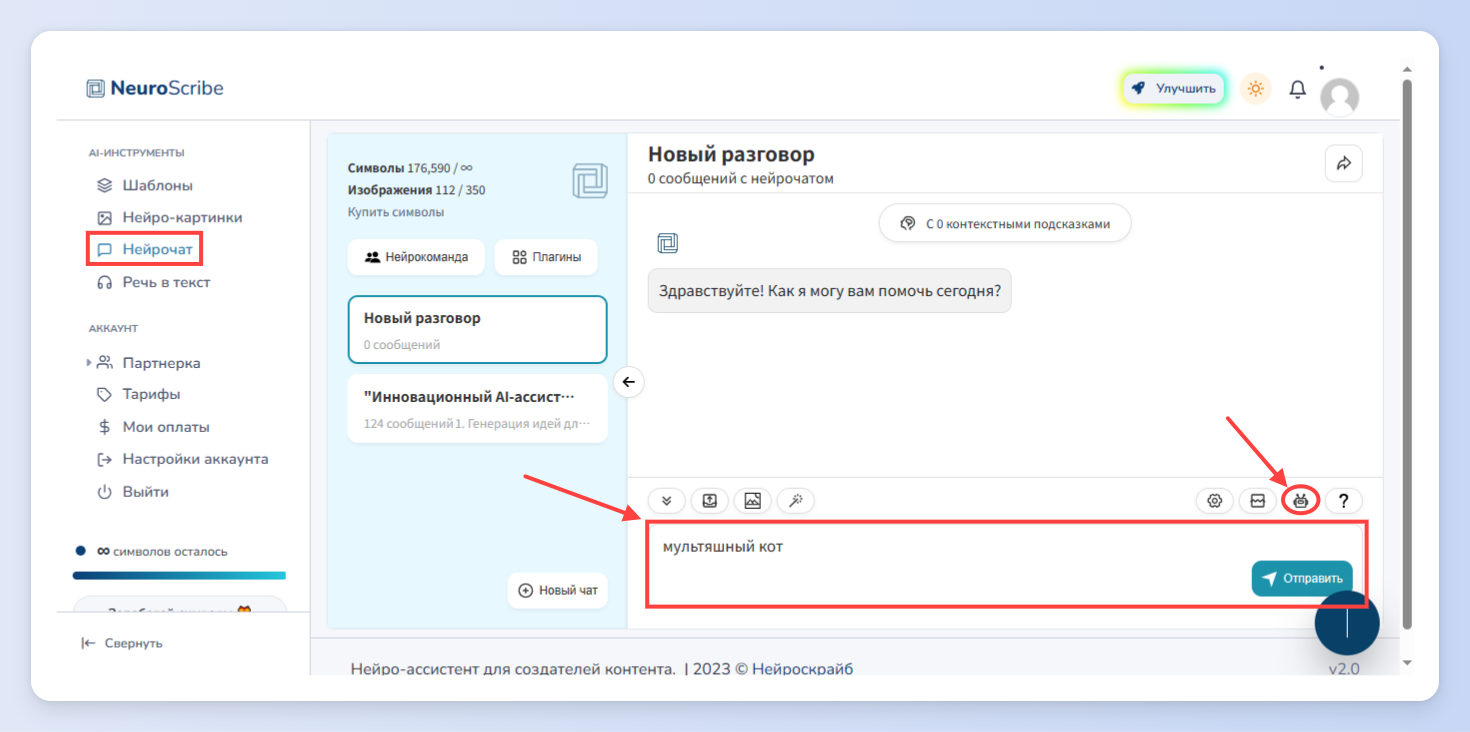Send the message with Отправить
The height and width of the screenshot is (732, 1470).
tap(1302, 578)
